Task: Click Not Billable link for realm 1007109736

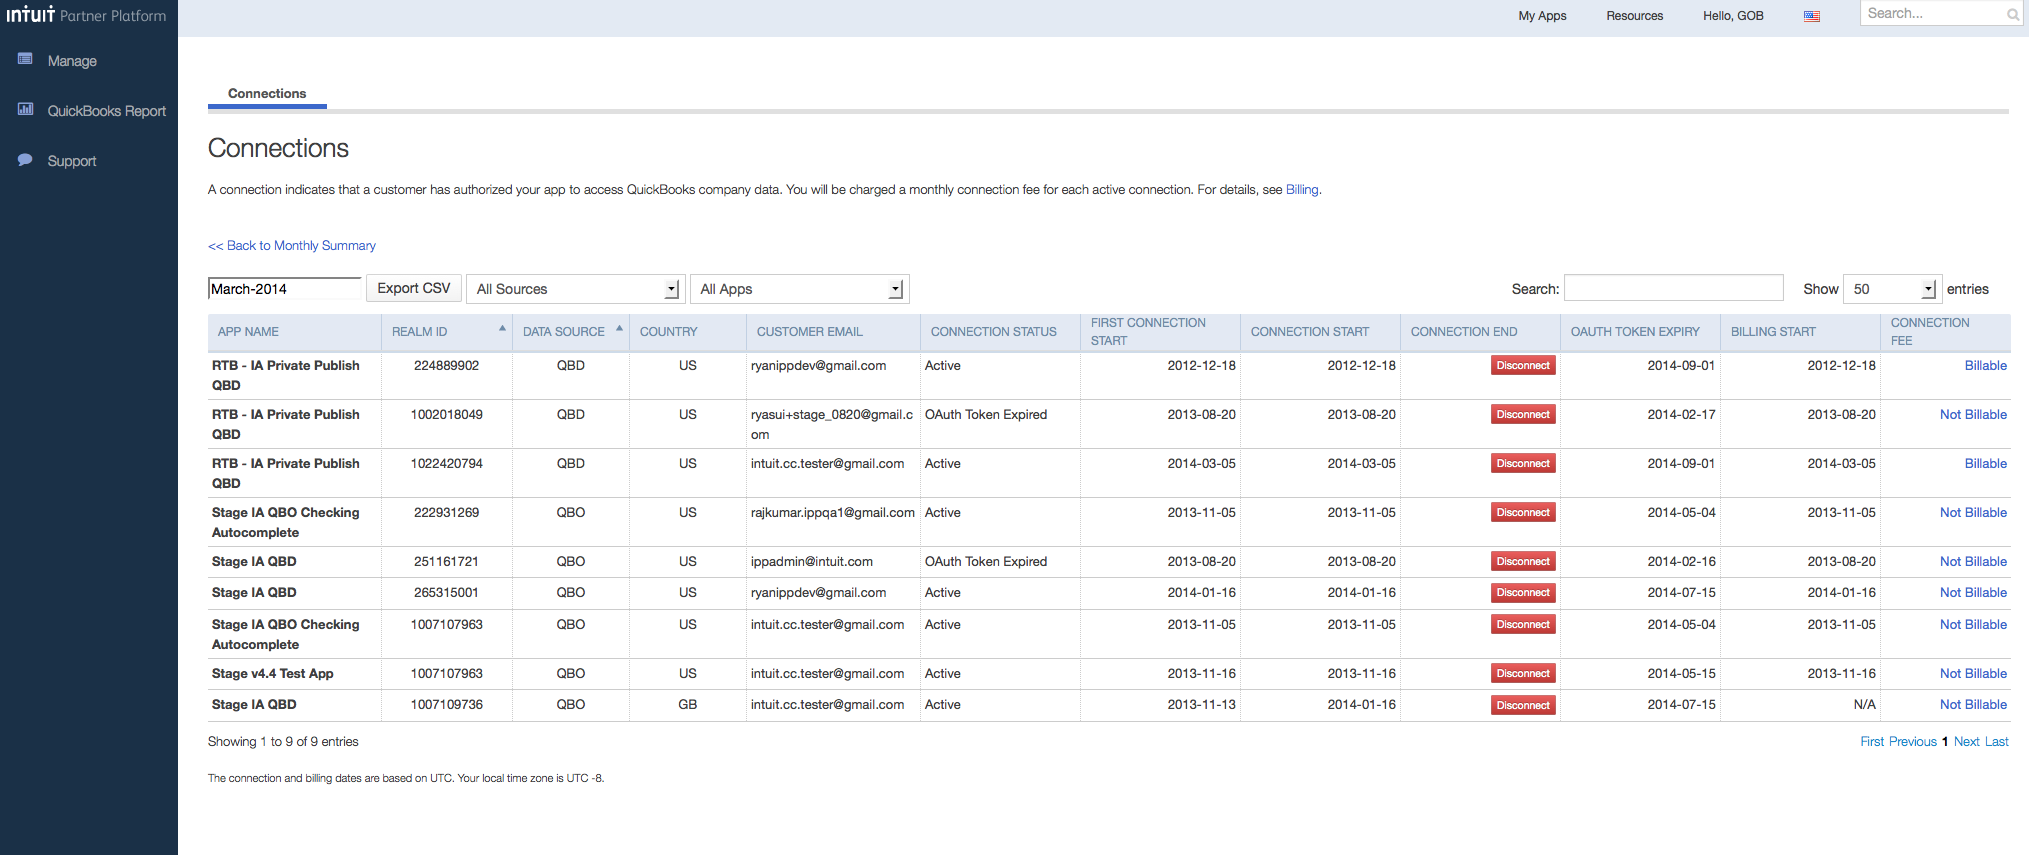Action: (x=1973, y=705)
